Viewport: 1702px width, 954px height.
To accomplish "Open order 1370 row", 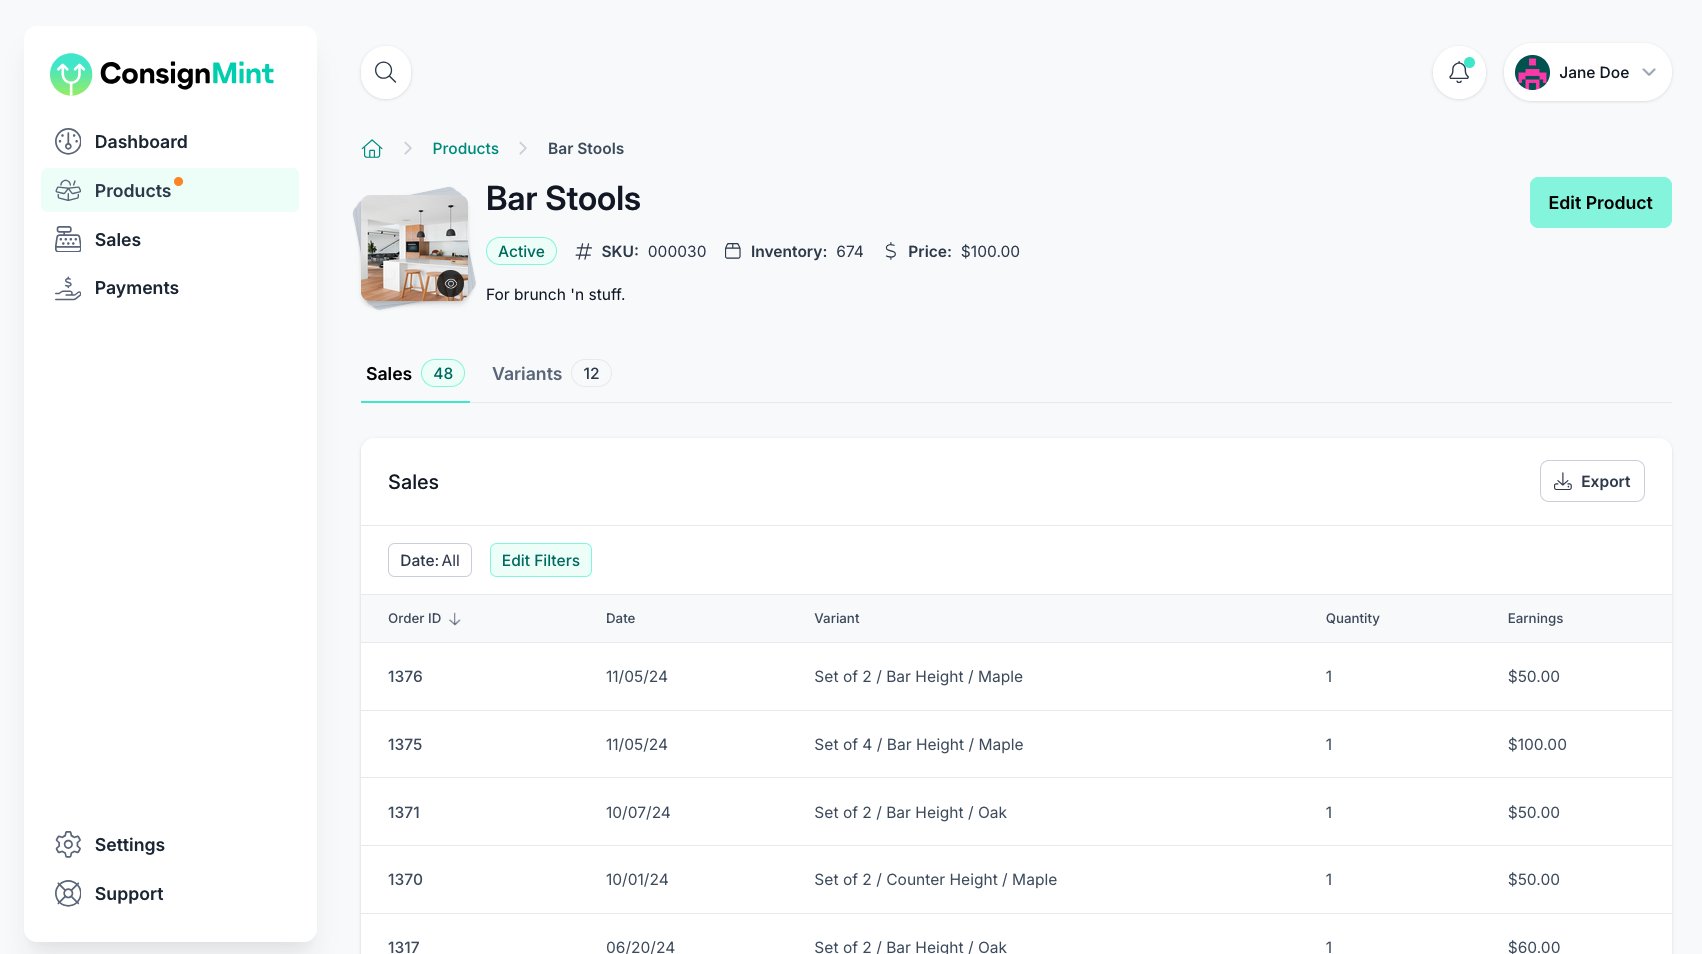I will [1016, 880].
